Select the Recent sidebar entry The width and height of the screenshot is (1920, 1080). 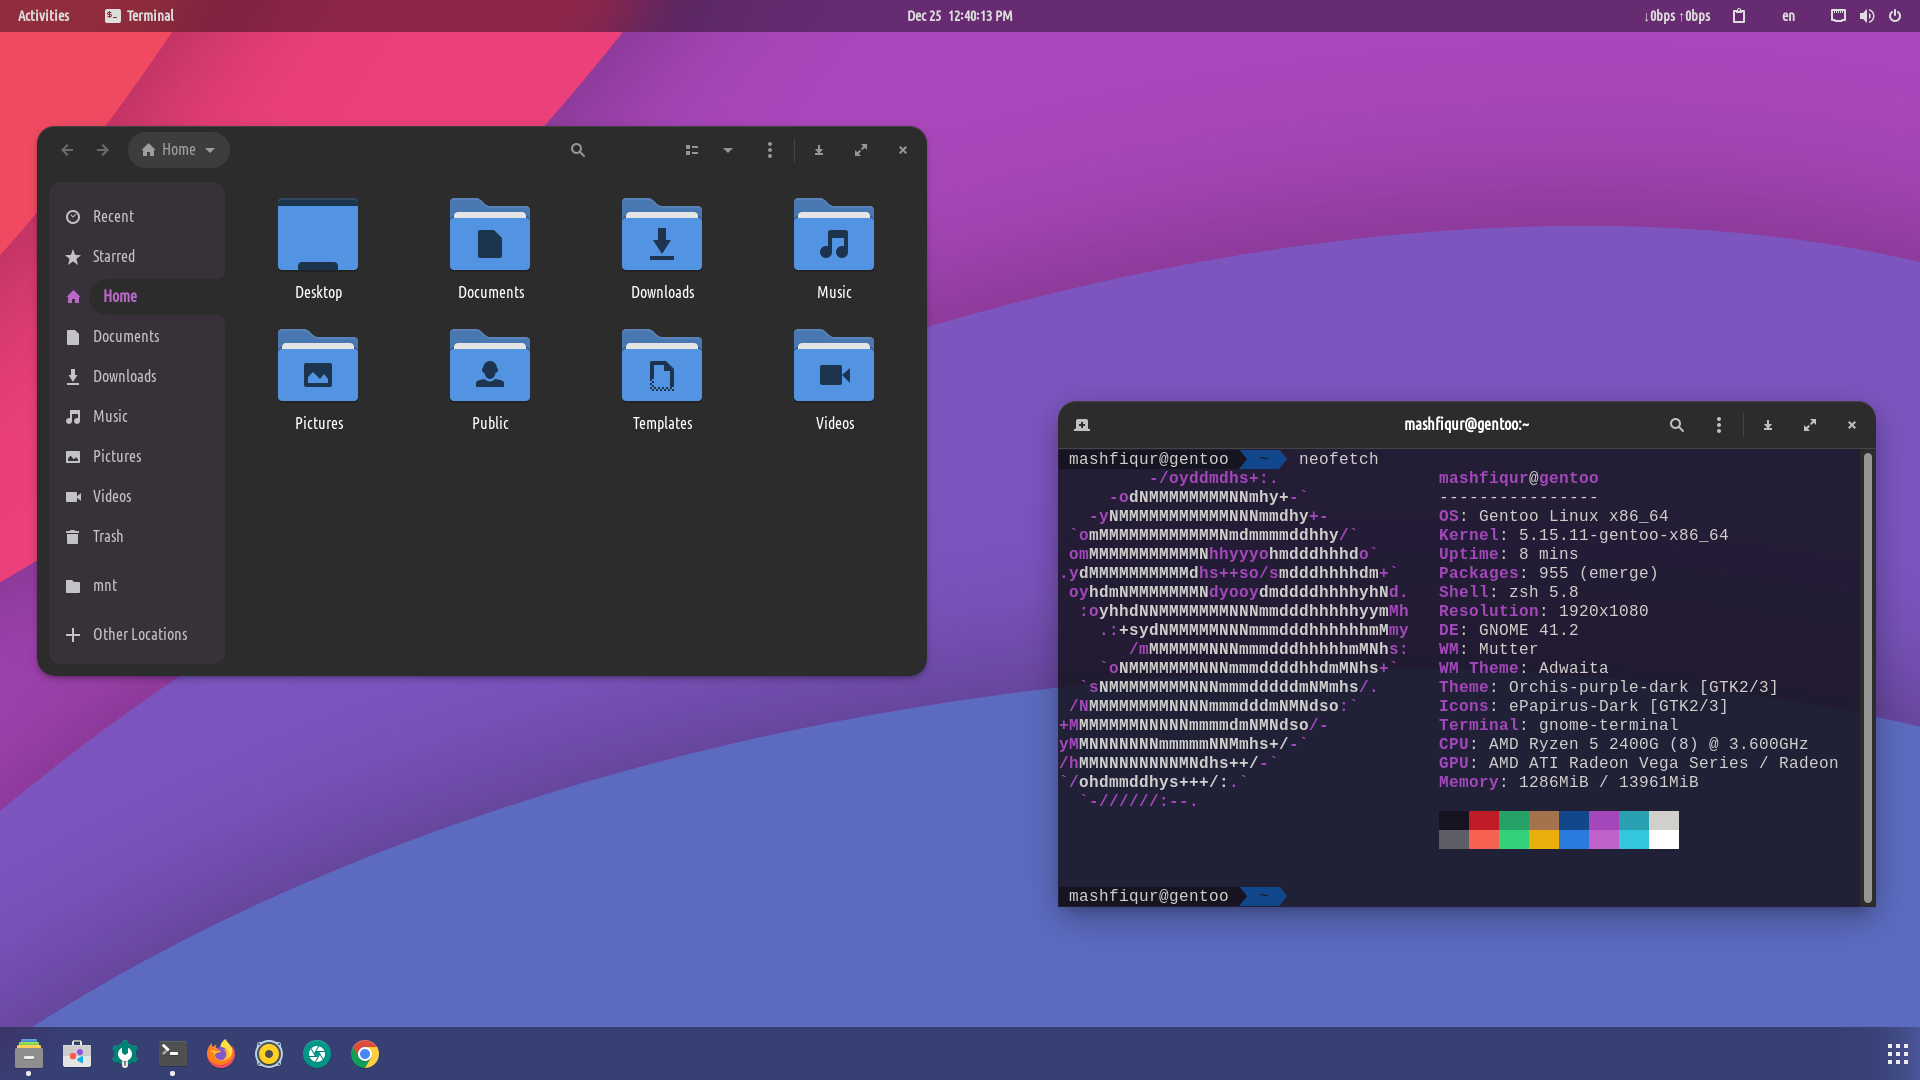coord(113,216)
